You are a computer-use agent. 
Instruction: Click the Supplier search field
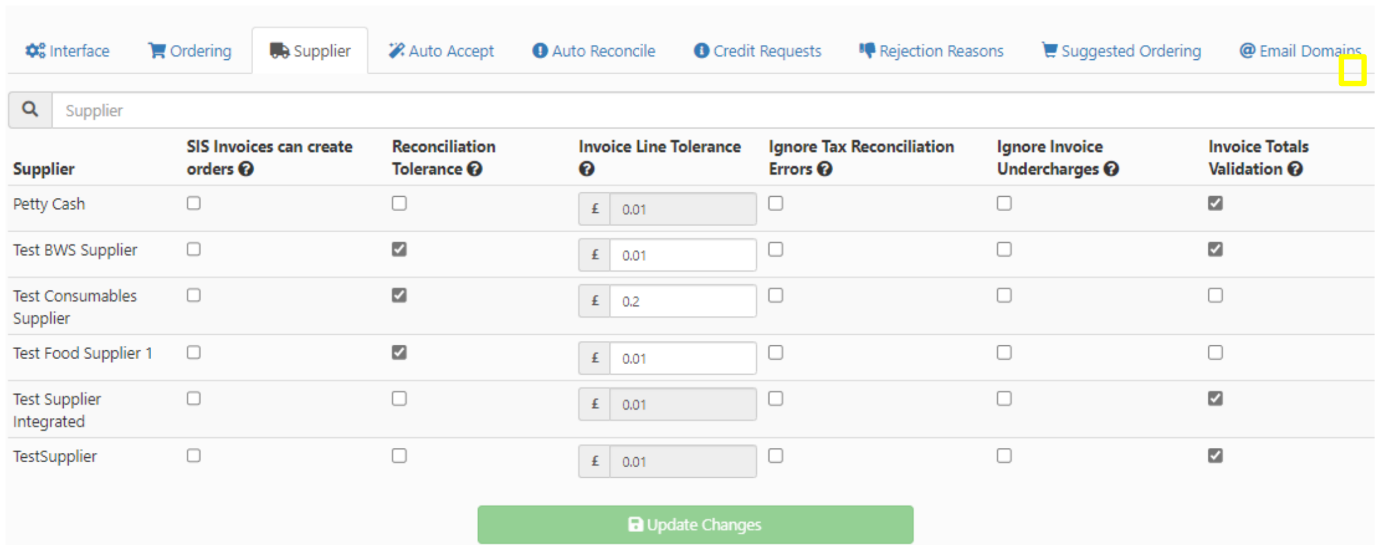pyautogui.click(x=700, y=111)
